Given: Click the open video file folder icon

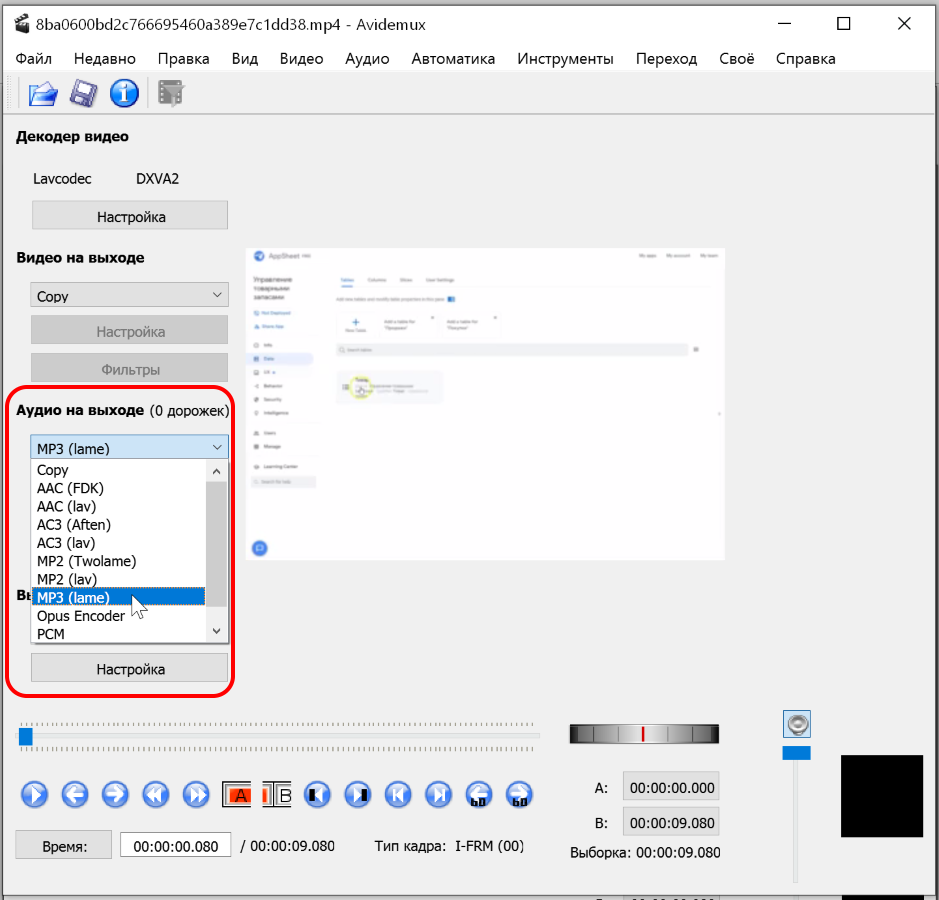Looking at the screenshot, I should (42, 94).
